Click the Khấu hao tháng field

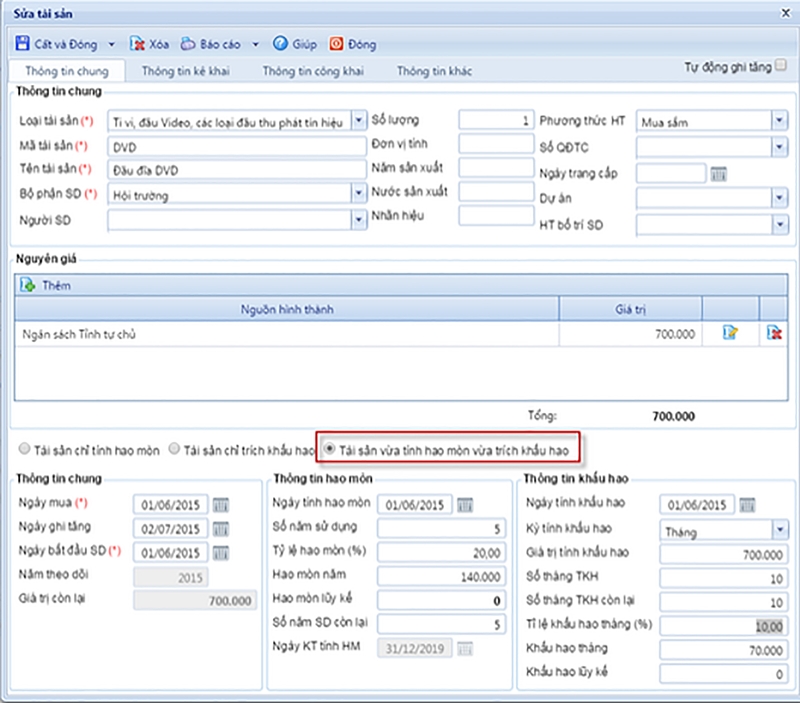pyautogui.click(x=723, y=650)
